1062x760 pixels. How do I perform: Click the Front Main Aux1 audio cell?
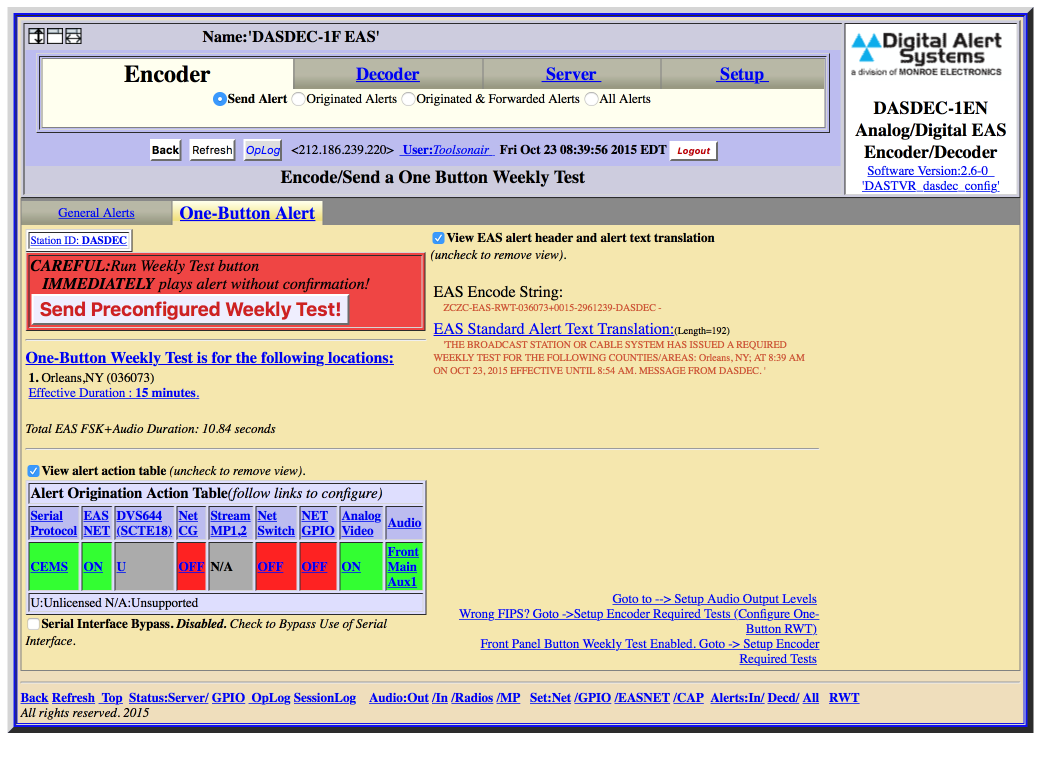coord(404,566)
